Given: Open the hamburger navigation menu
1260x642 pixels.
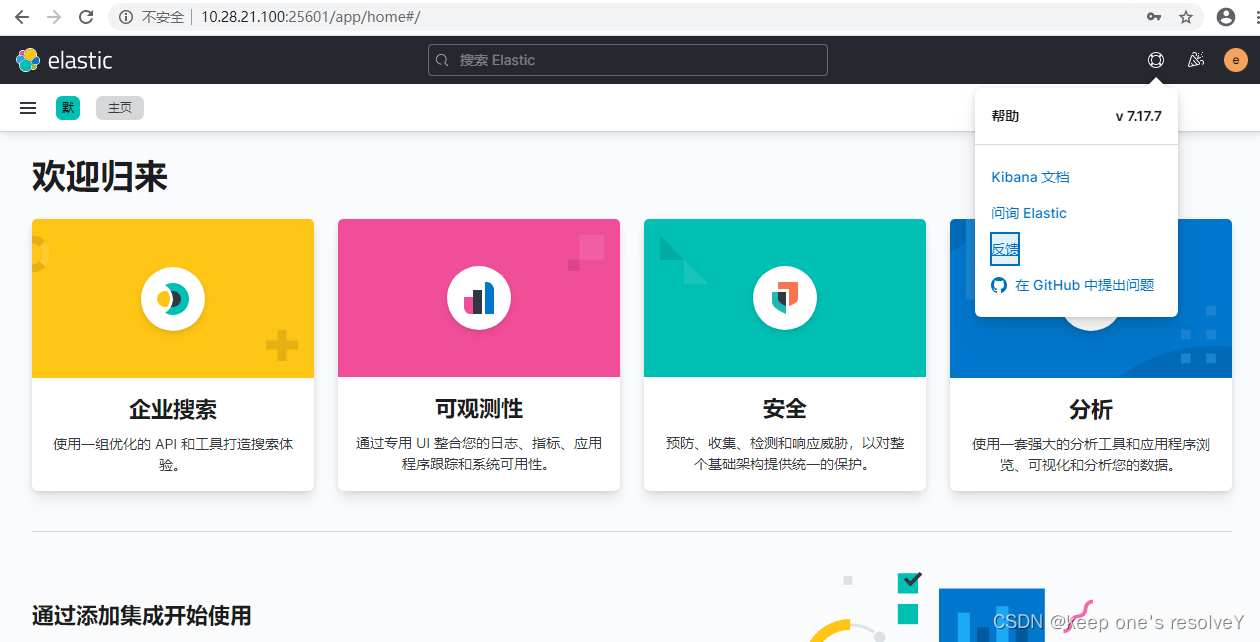Looking at the screenshot, I should click(x=28, y=108).
